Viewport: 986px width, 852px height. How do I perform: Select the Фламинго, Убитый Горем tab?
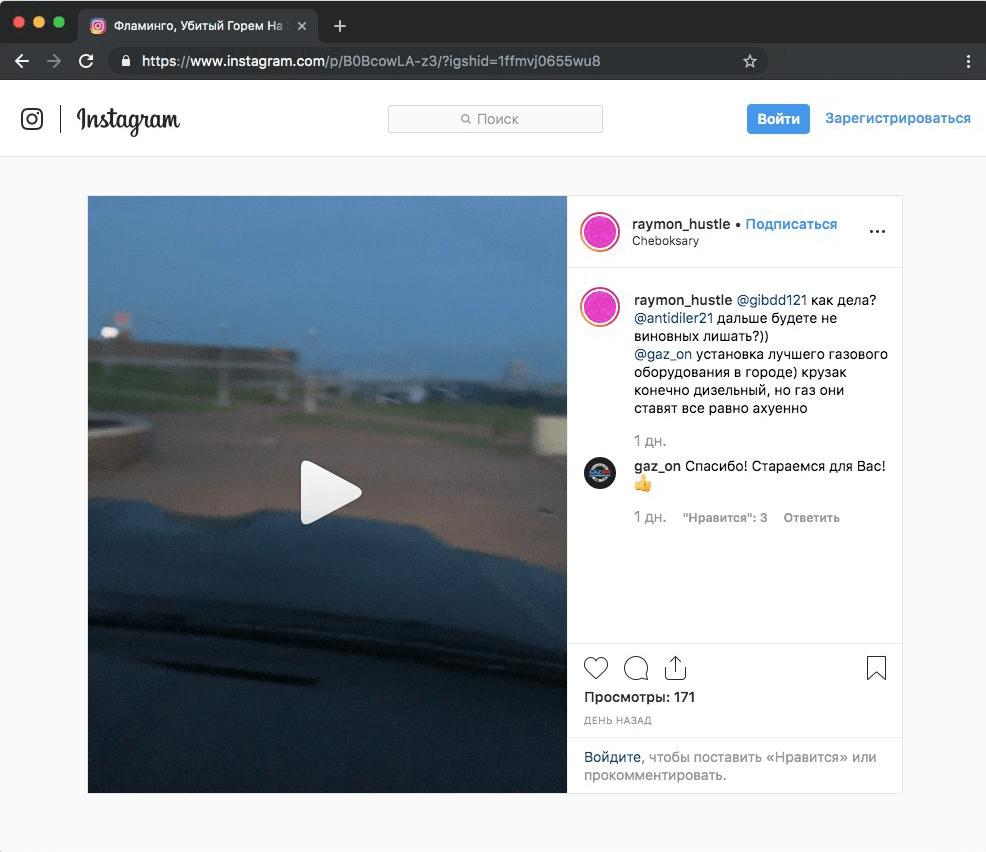(x=198, y=26)
